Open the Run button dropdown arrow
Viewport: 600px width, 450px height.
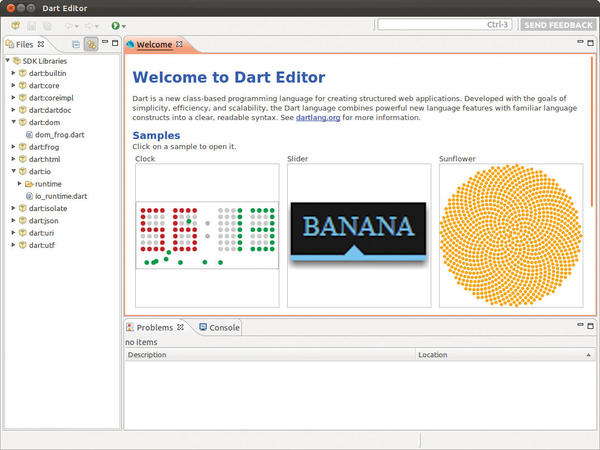124,26
